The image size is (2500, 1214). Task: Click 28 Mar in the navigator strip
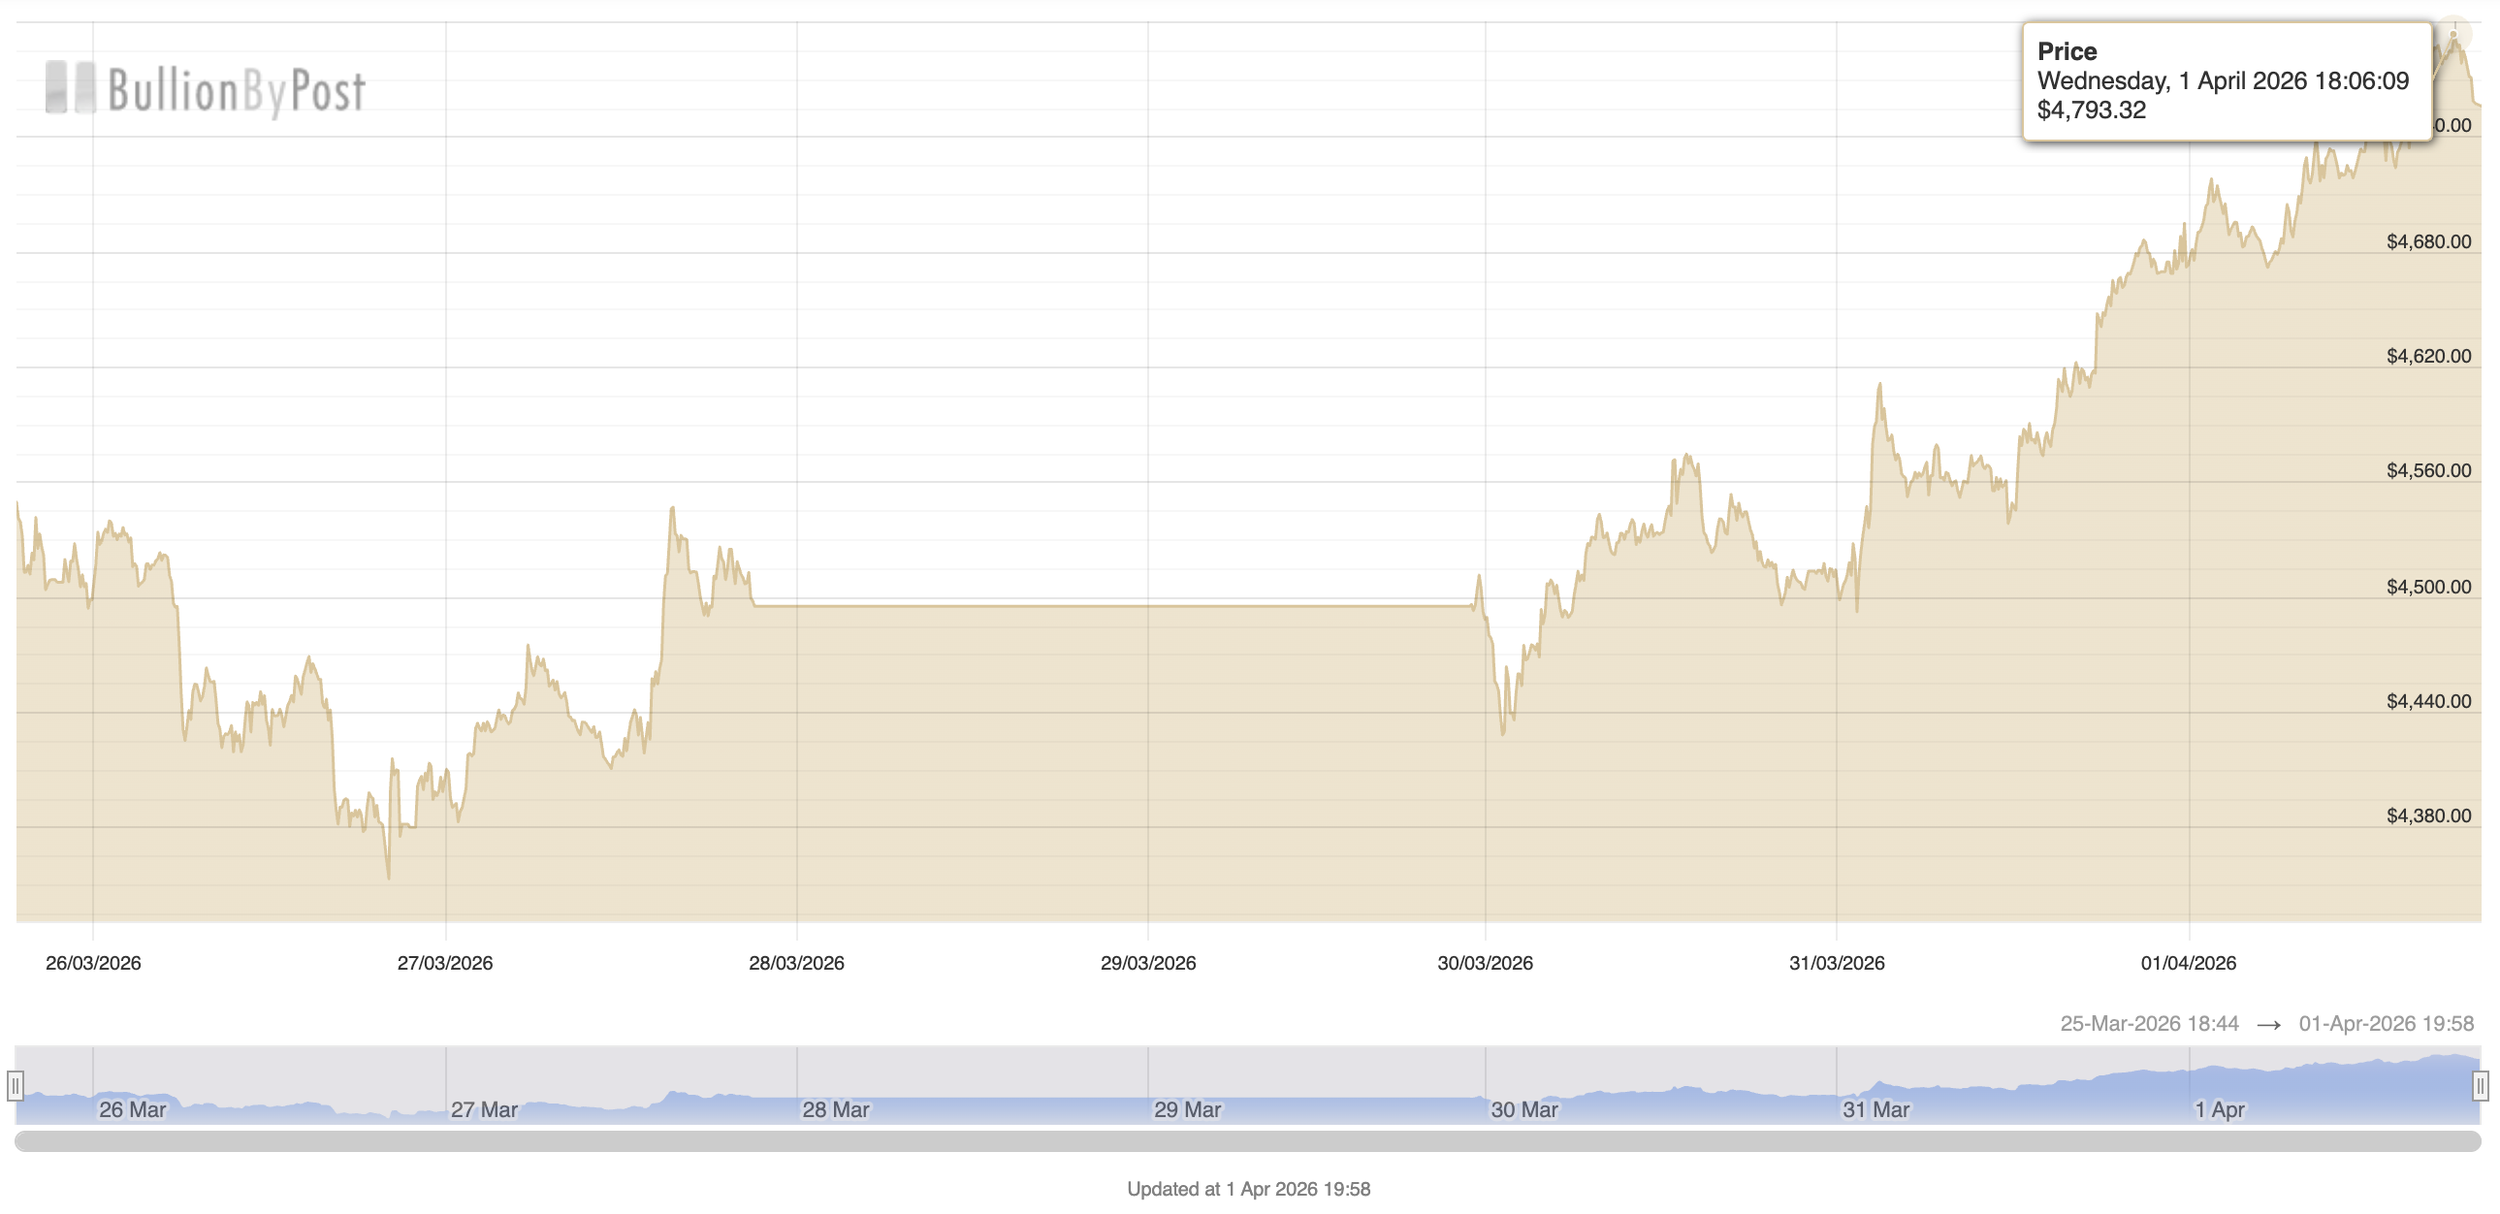[x=835, y=1109]
